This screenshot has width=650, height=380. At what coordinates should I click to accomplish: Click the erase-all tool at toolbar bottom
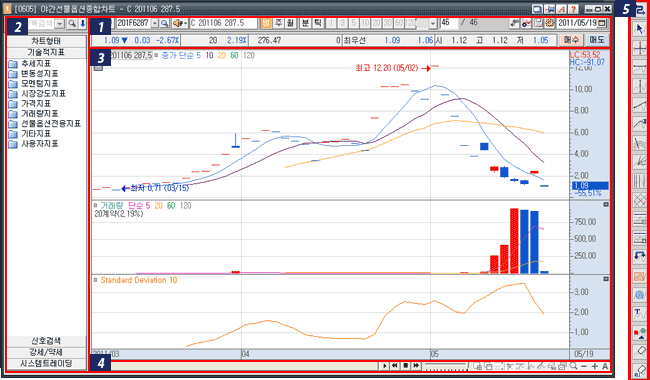coord(640,370)
